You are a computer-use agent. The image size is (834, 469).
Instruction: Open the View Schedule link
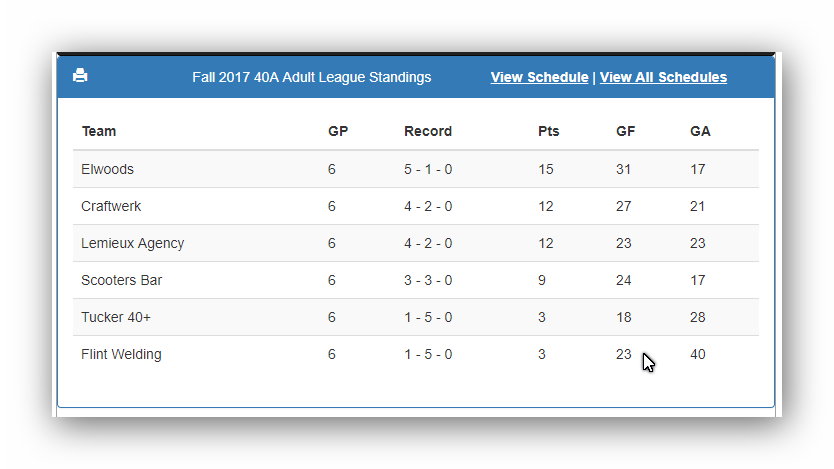[x=539, y=77]
